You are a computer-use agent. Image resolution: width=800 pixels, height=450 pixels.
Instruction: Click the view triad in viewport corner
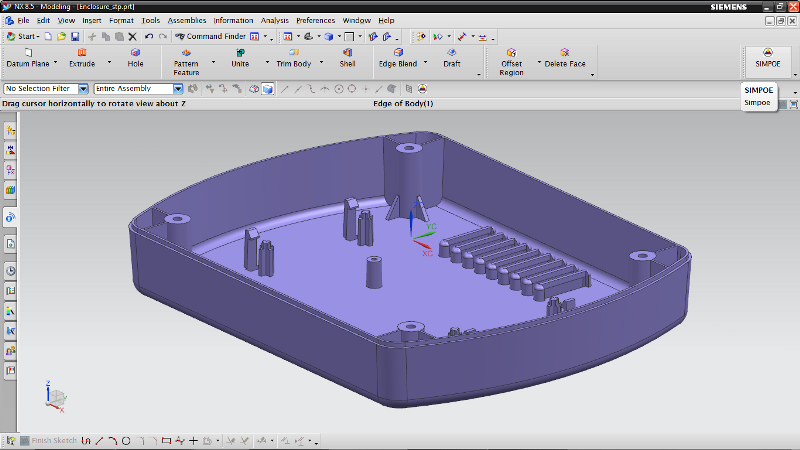click(55, 397)
